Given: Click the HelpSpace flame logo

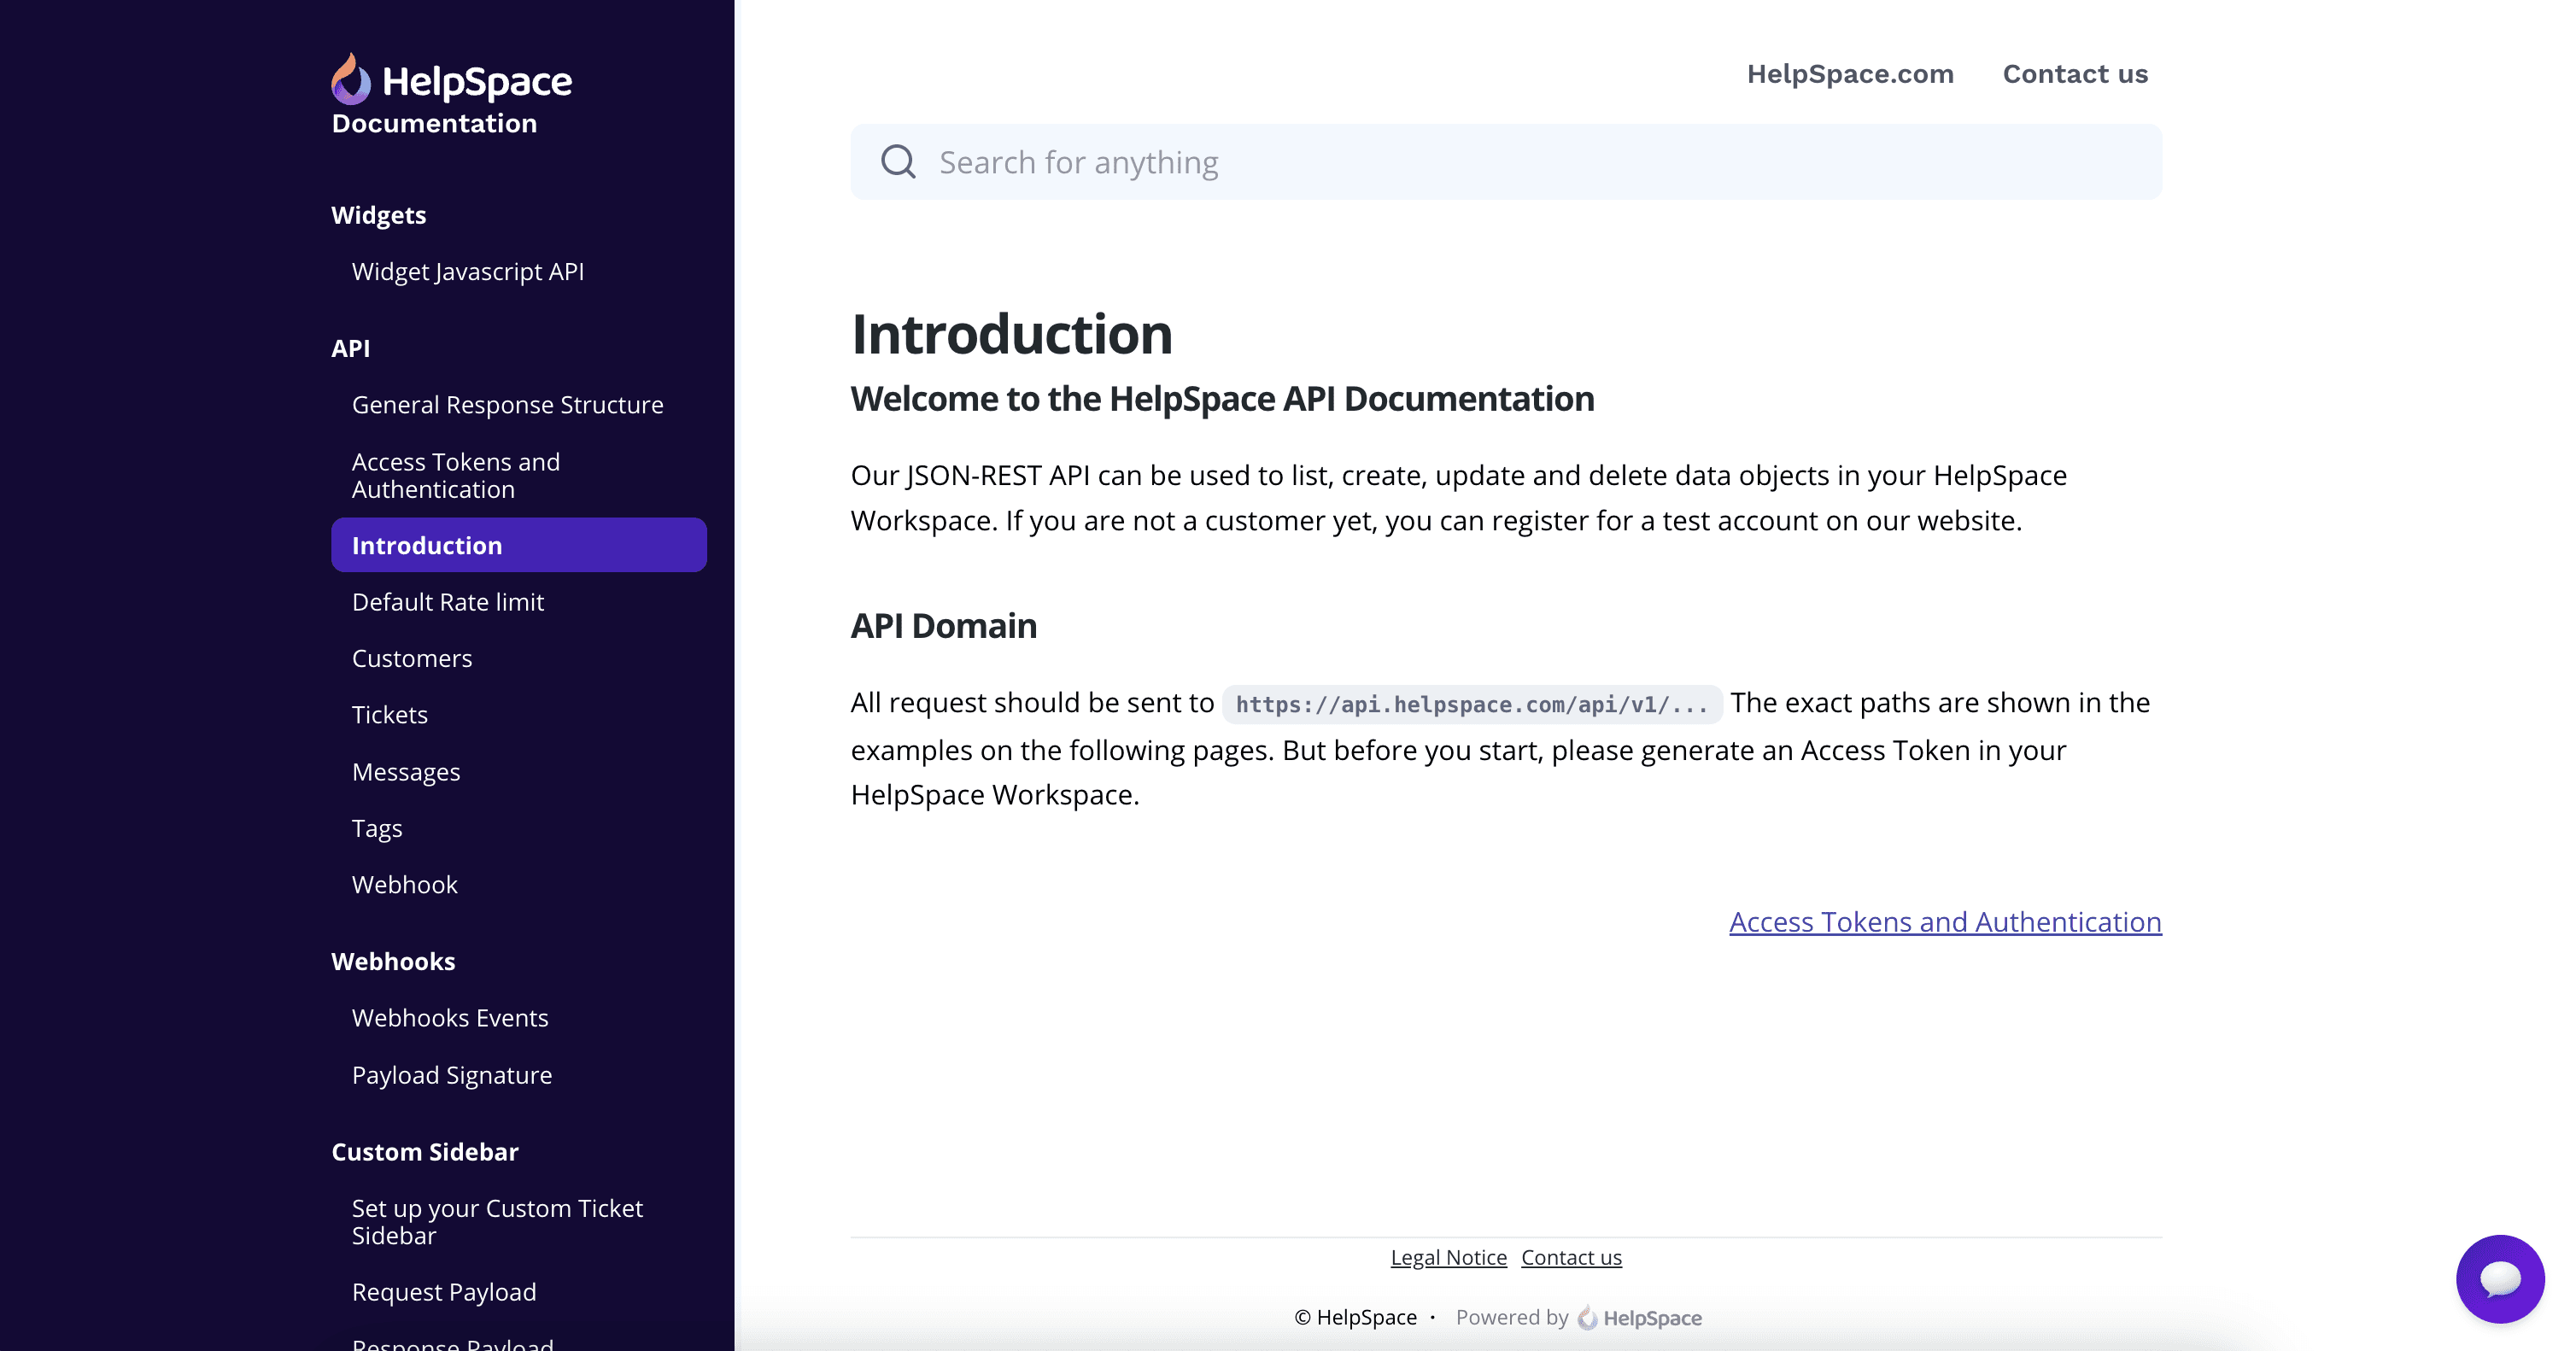Looking at the screenshot, I should pyautogui.click(x=351, y=79).
